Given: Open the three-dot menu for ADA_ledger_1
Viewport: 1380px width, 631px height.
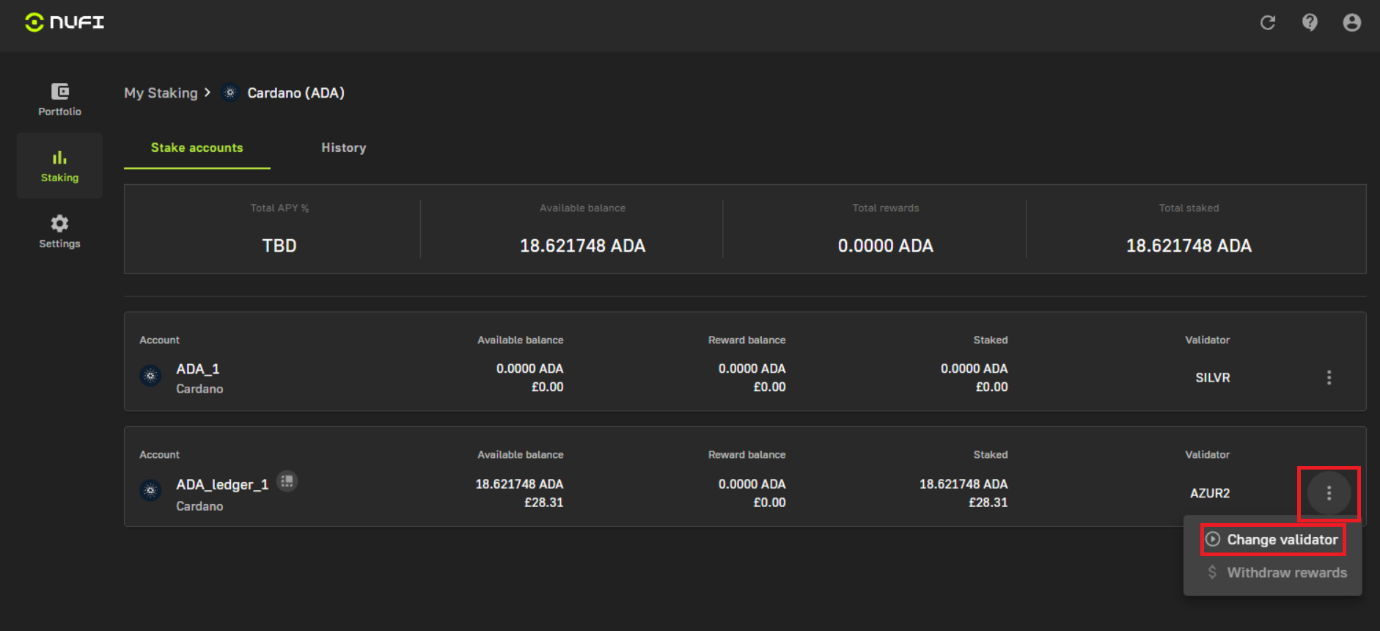Looking at the screenshot, I should [1329, 493].
